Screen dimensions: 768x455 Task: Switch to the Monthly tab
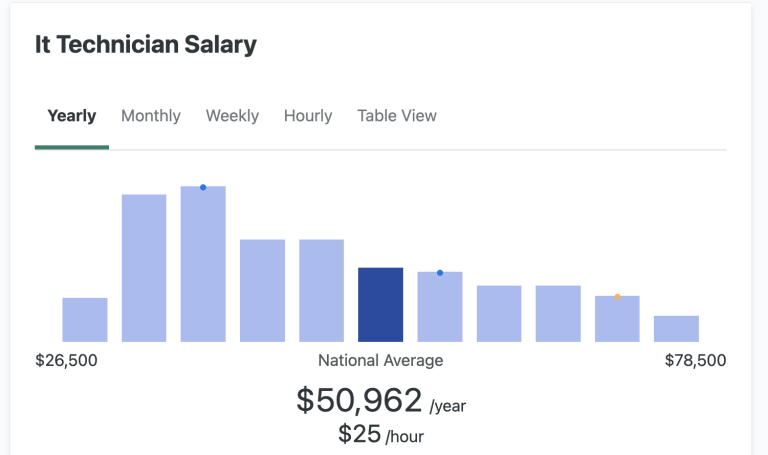[x=151, y=116]
